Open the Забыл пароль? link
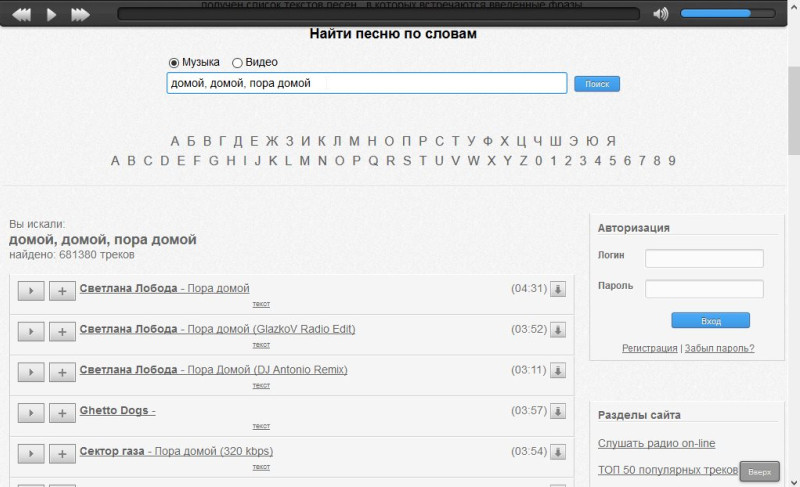The height and width of the screenshot is (487, 800). [719, 348]
